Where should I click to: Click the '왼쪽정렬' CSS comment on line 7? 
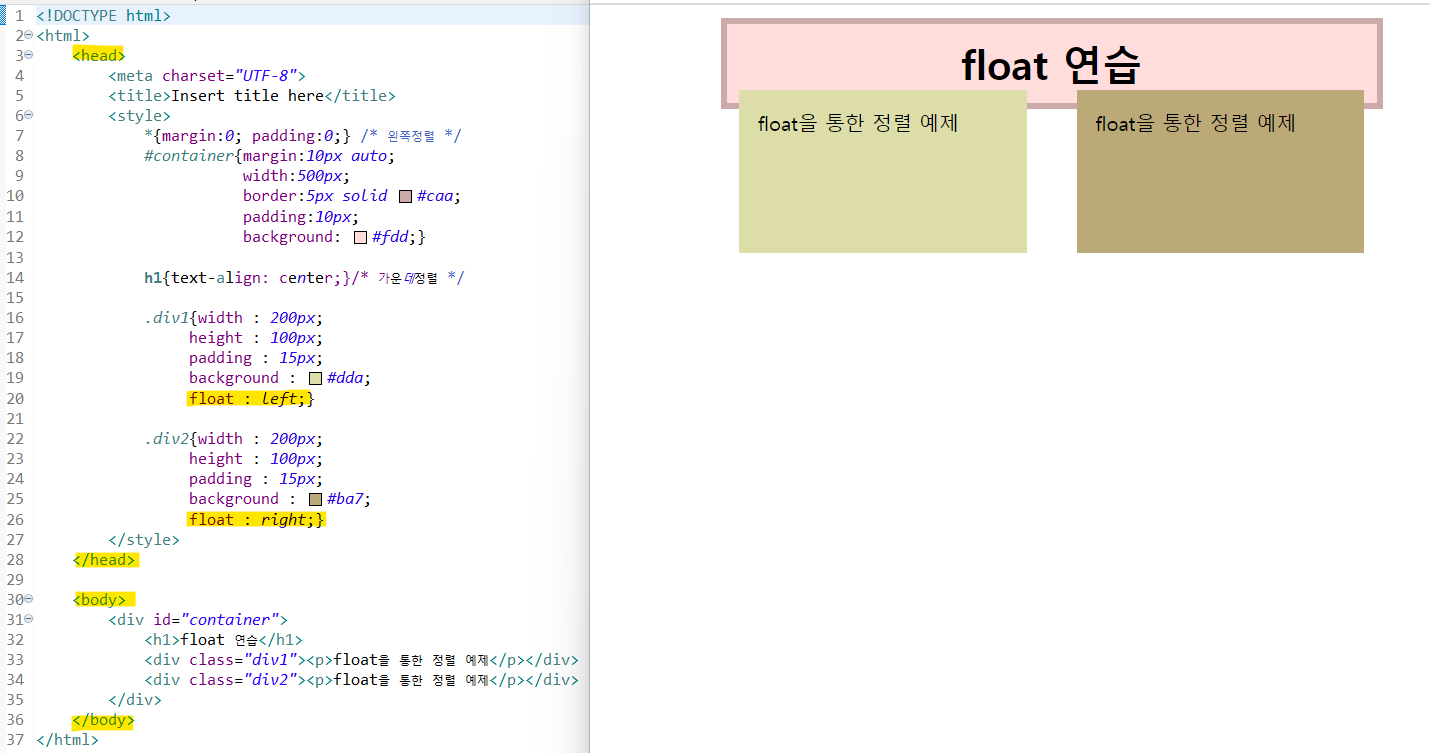[411, 136]
